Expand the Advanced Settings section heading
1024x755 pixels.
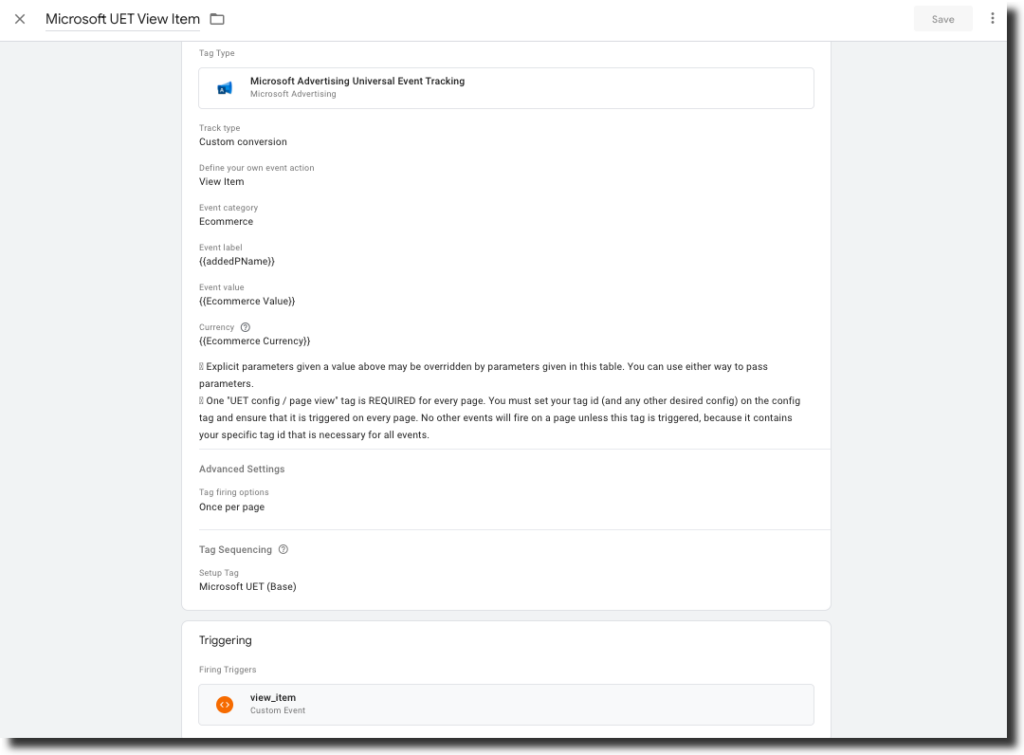(242, 469)
